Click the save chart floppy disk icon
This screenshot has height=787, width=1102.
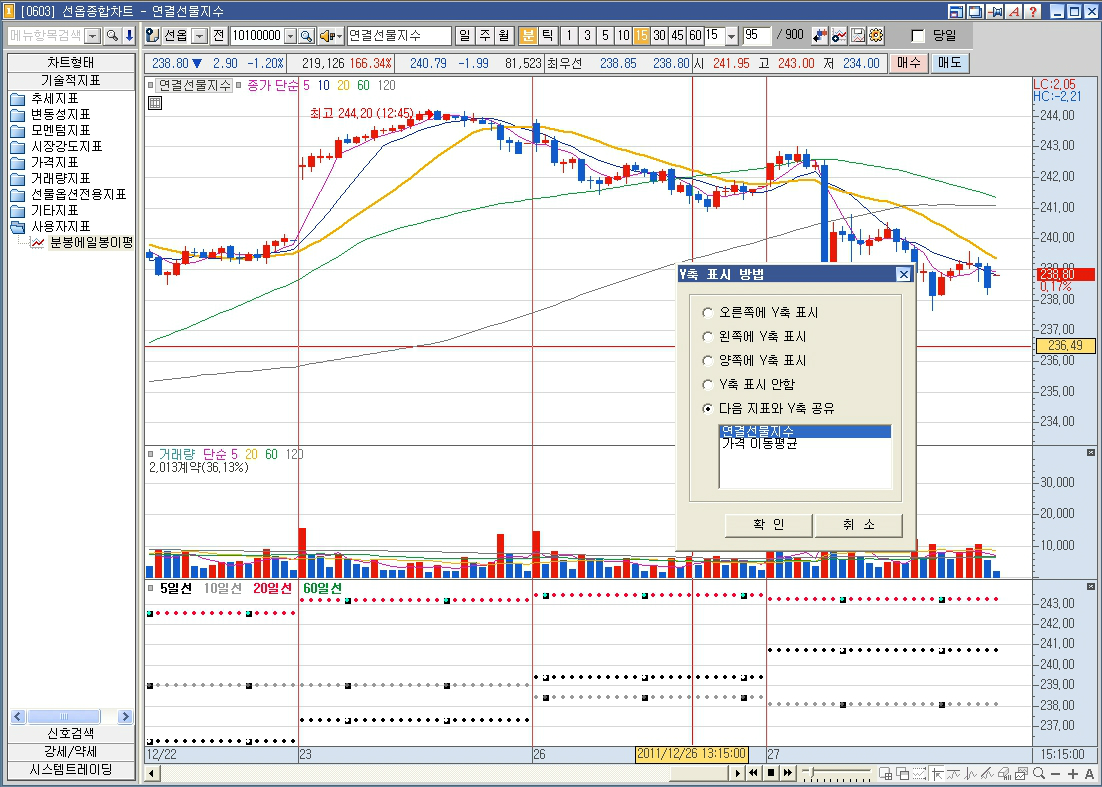858,36
